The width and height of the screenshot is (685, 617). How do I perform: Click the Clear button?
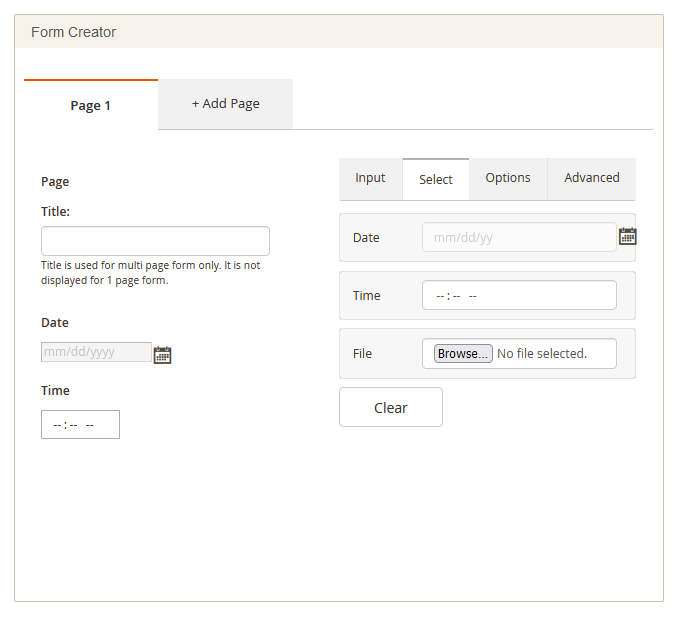[391, 407]
